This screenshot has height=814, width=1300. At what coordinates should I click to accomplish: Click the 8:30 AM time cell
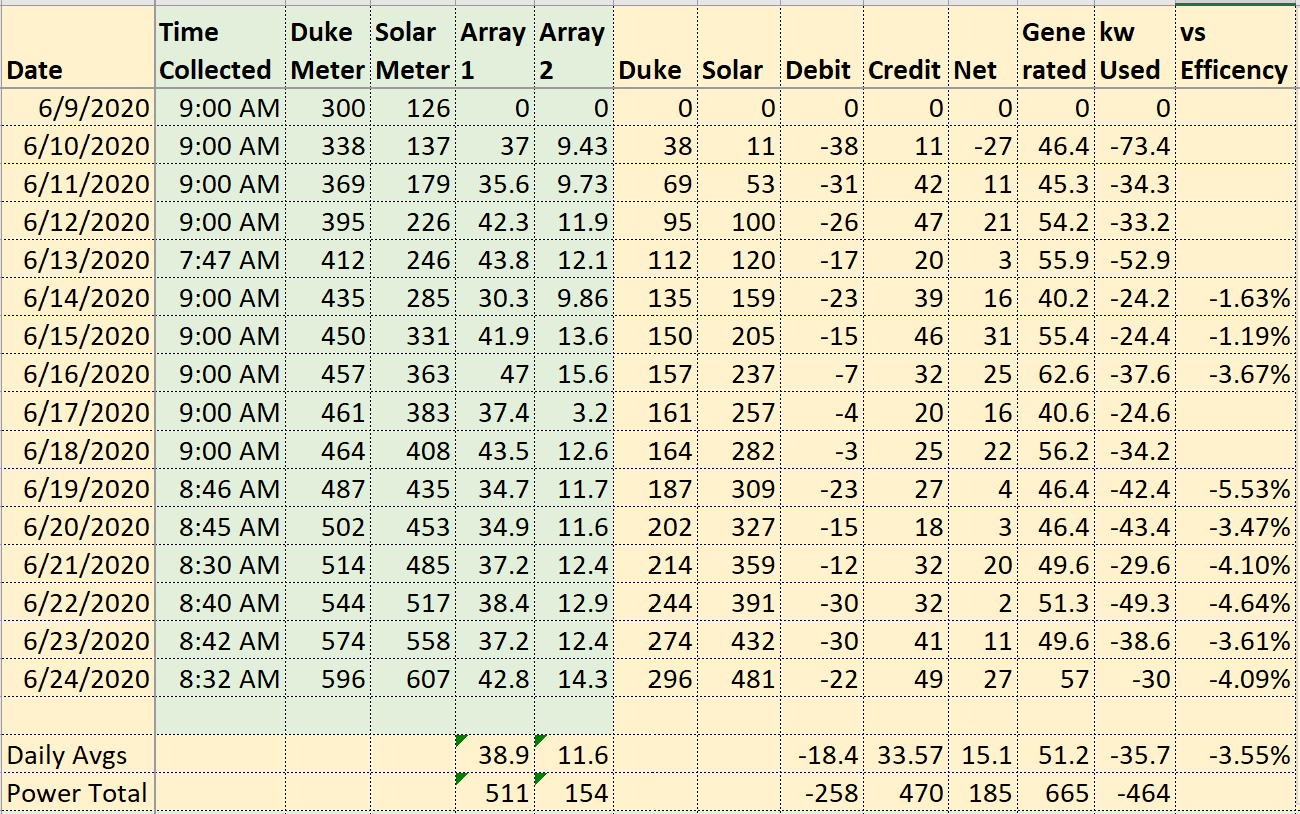[x=220, y=564]
